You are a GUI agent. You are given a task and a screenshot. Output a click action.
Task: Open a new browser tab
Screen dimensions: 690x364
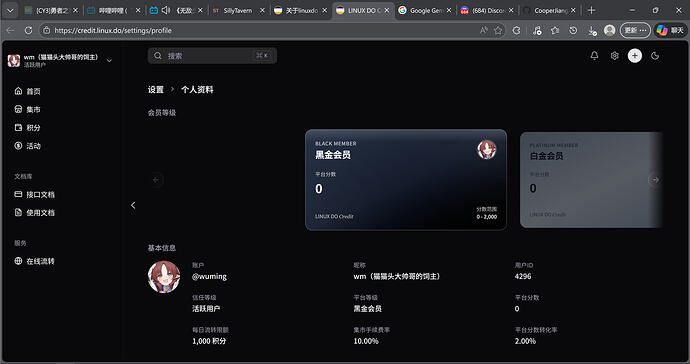(591, 10)
